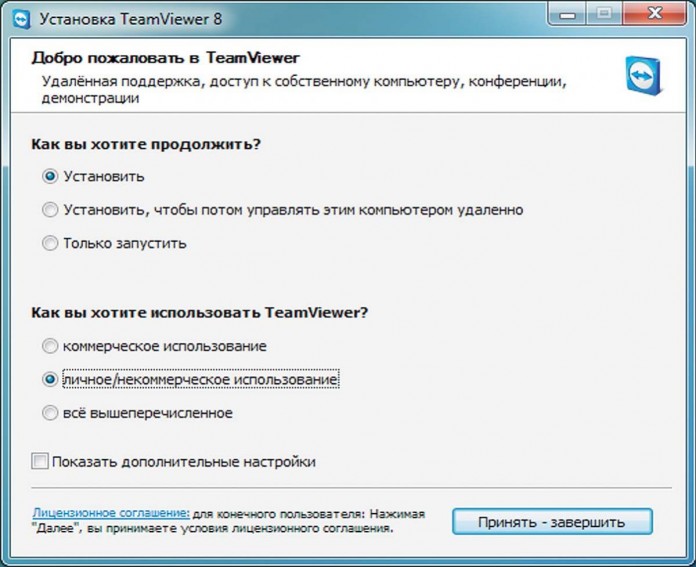Pick the "всё вышеперечисленное" option

click(x=50, y=412)
